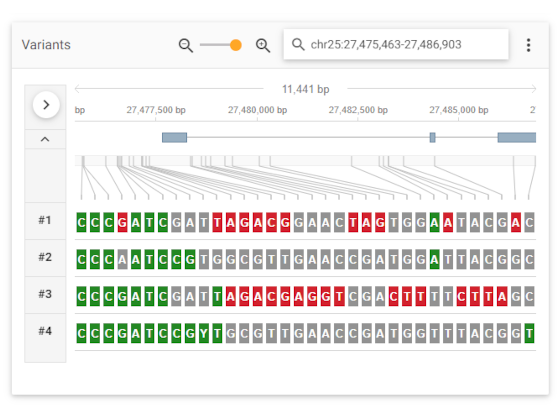This screenshot has height=420, width=560.
Task: Expand side panel with right chevron button
Action: pos(46,105)
